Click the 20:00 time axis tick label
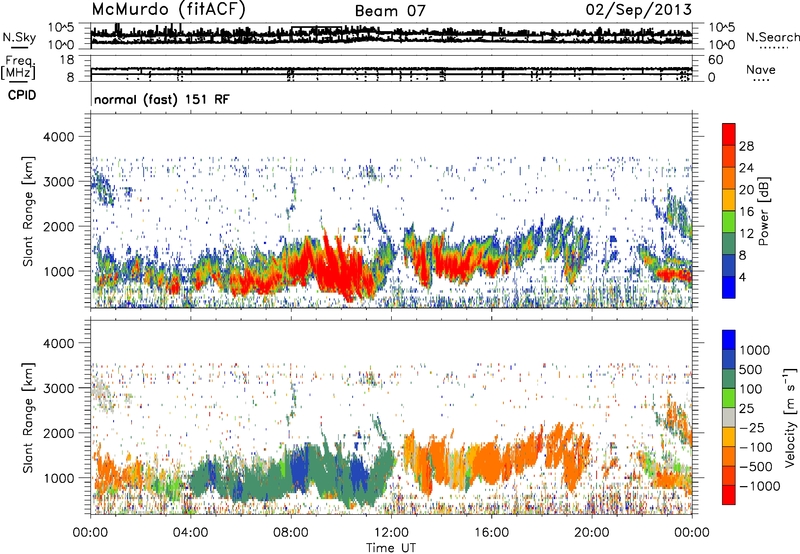The width and height of the screenshot is (800, 554). pos(591,533)
